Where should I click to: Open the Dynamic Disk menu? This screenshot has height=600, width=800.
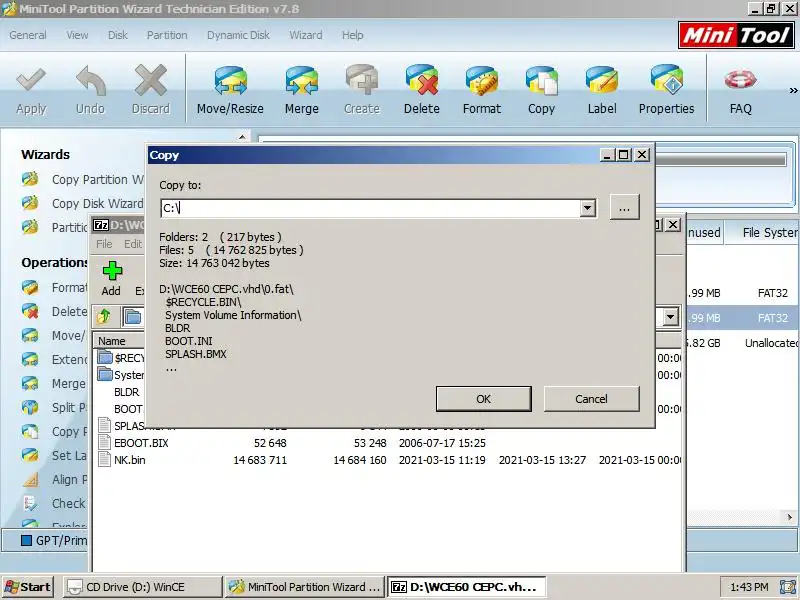pyautogui.click(x=238, y=35)
